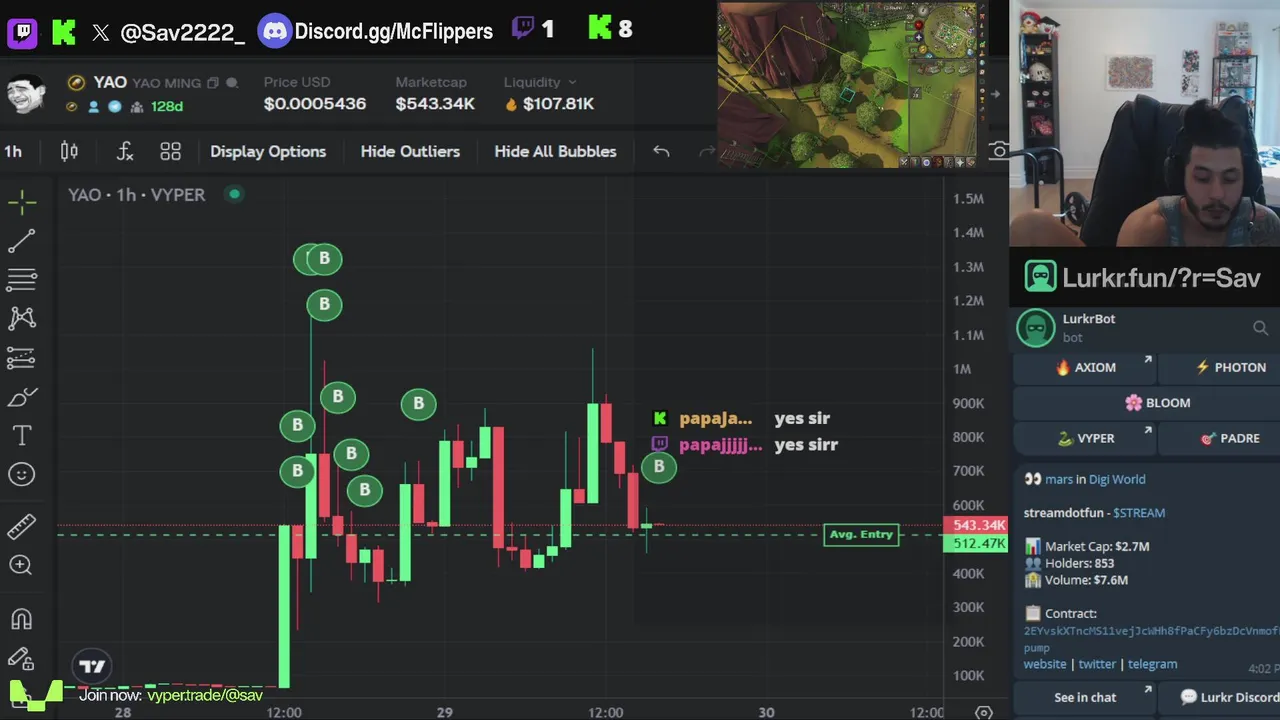The height and width of the screenshot is (720, 1280).
Task: Open the Fibonacci retracement tool
Action: point(22,279)
